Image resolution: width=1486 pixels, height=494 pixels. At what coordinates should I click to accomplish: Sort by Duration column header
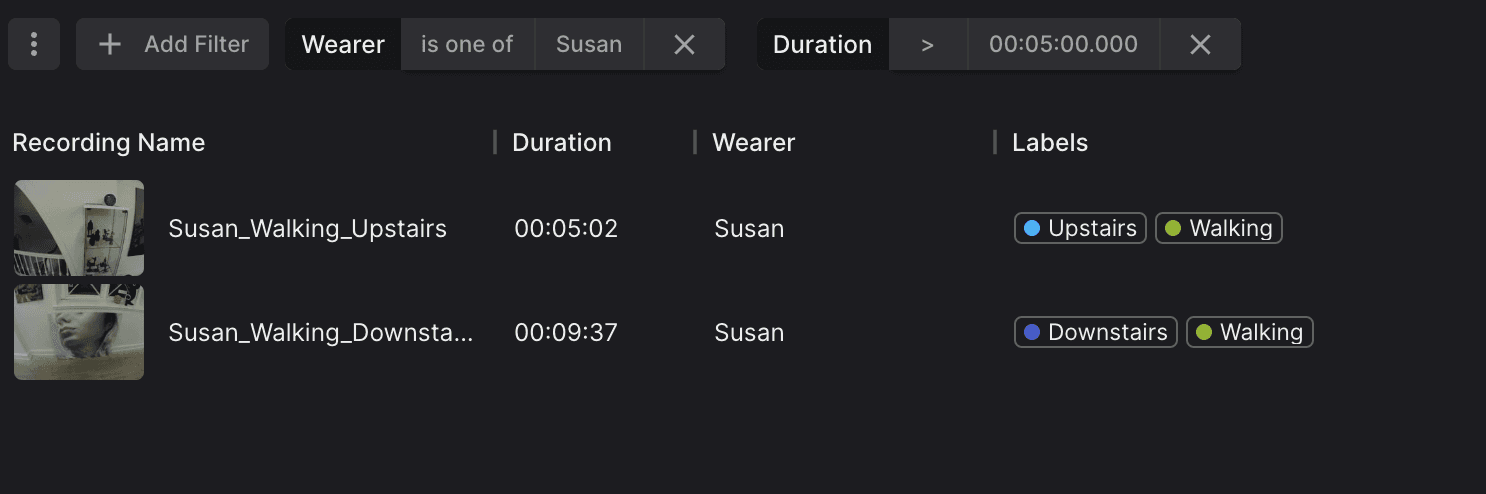coord(561,143)
